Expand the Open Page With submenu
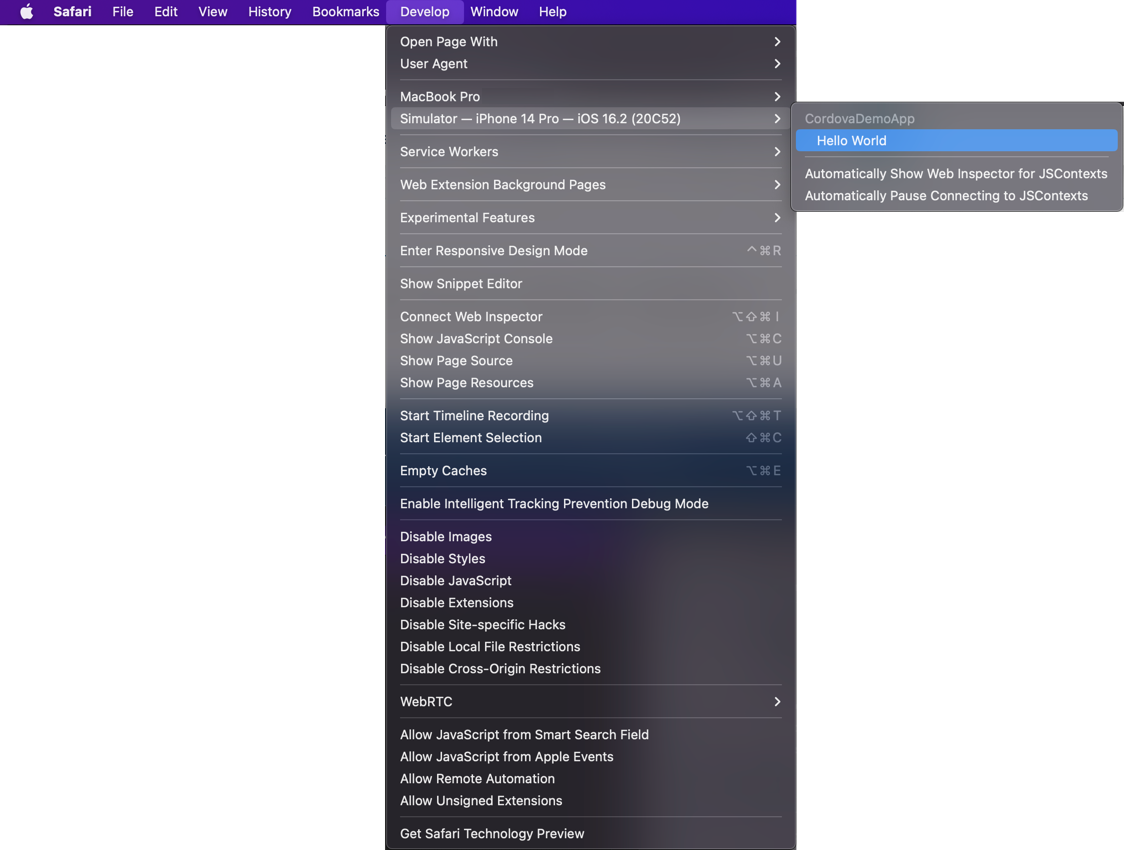The height and width of the screenshot is (850, 1124). tap(591, 42)
